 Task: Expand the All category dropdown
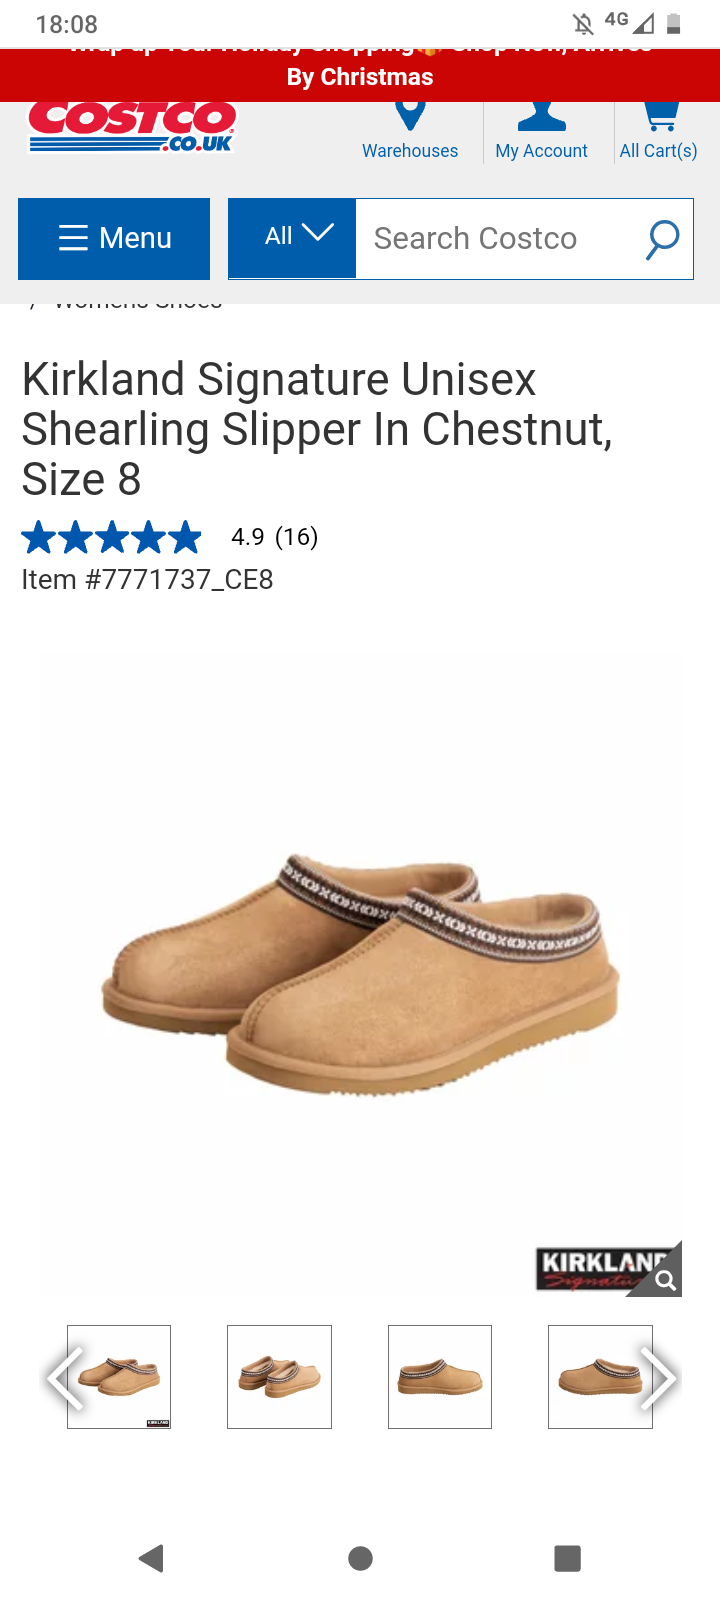(292, 237)
